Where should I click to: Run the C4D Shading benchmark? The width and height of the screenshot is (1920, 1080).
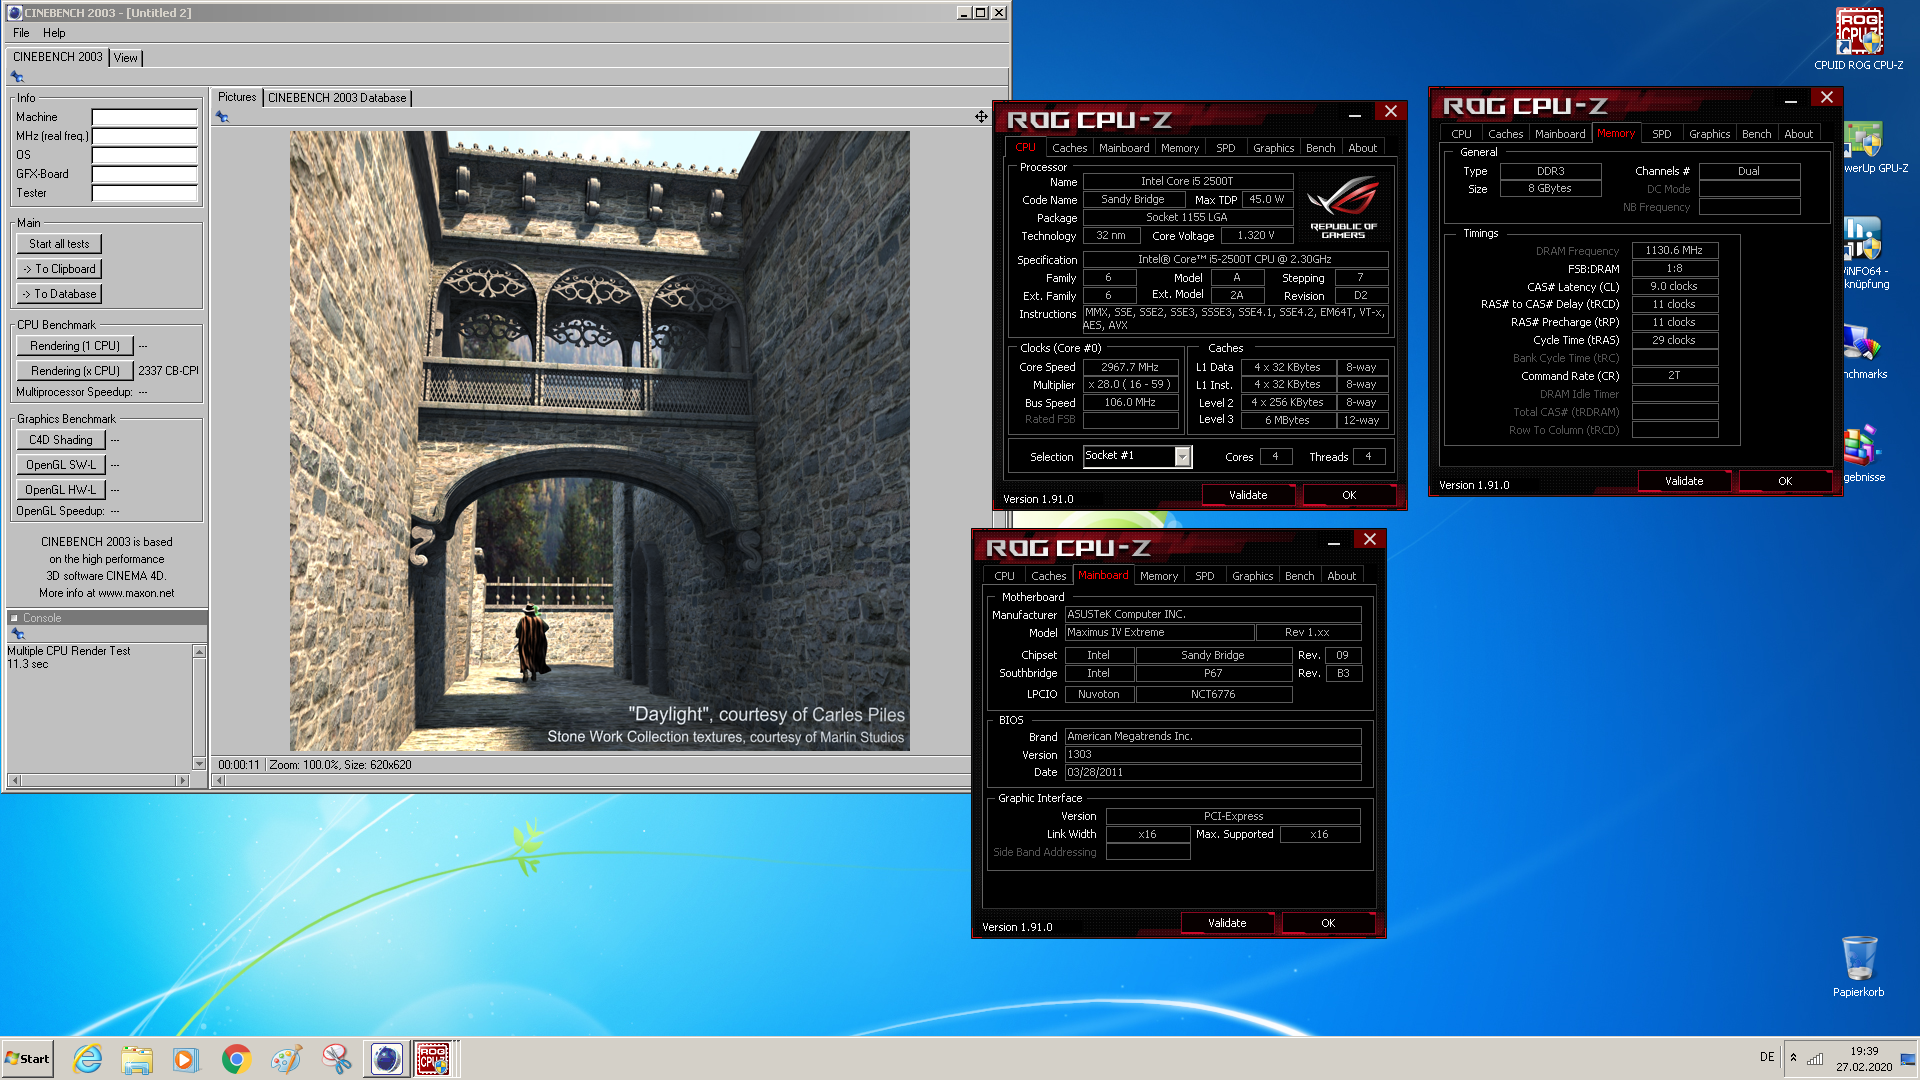(60, 440)
